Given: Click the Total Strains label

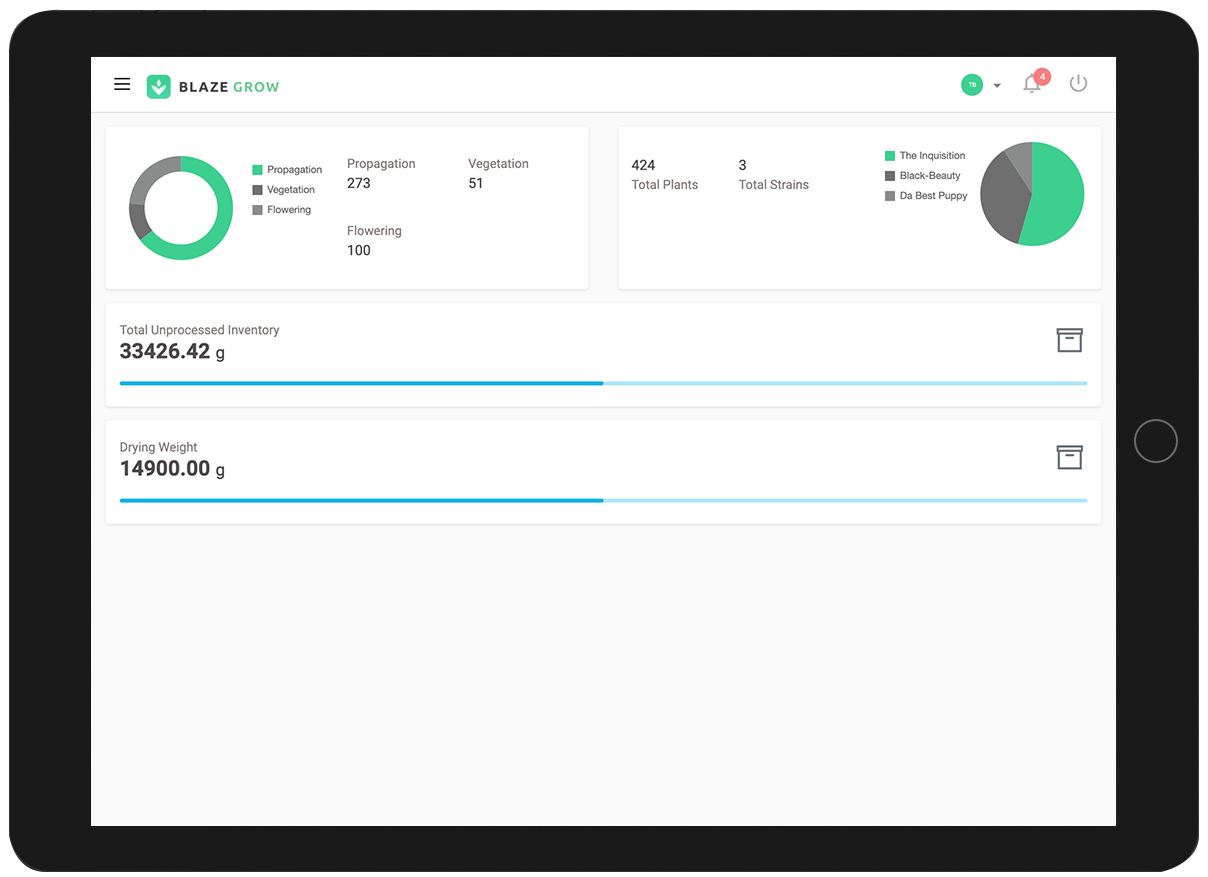Looking at the screenshot, I should (774, 185).
